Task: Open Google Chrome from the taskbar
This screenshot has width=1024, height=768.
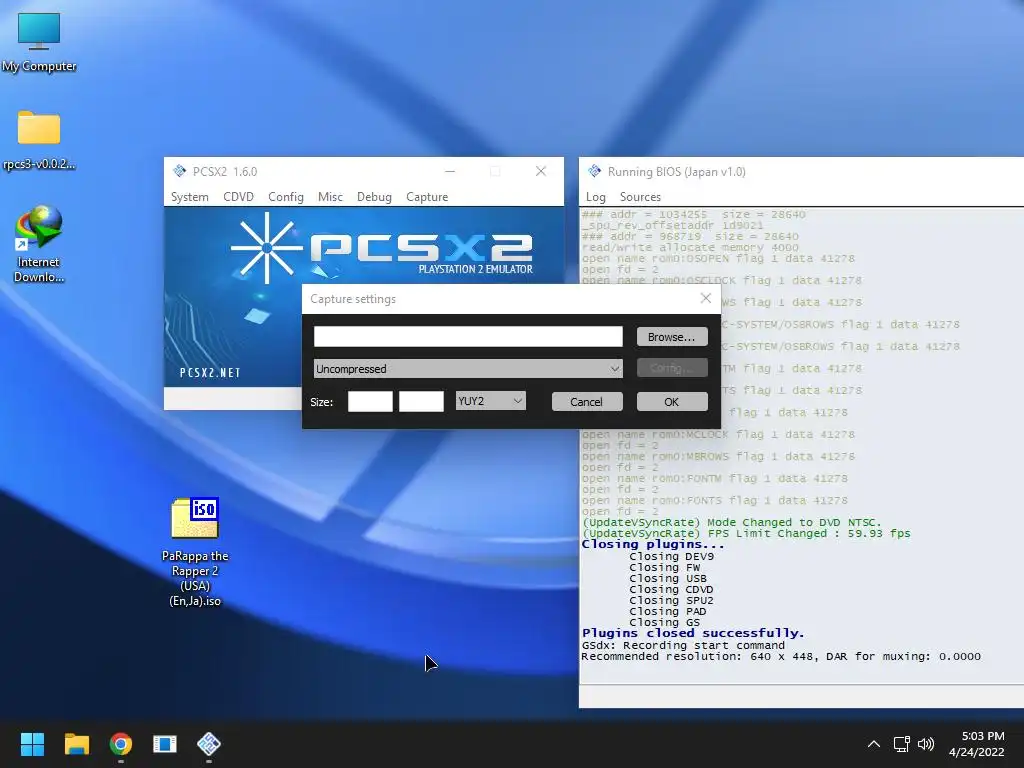Action: click(x=121, y=744)
